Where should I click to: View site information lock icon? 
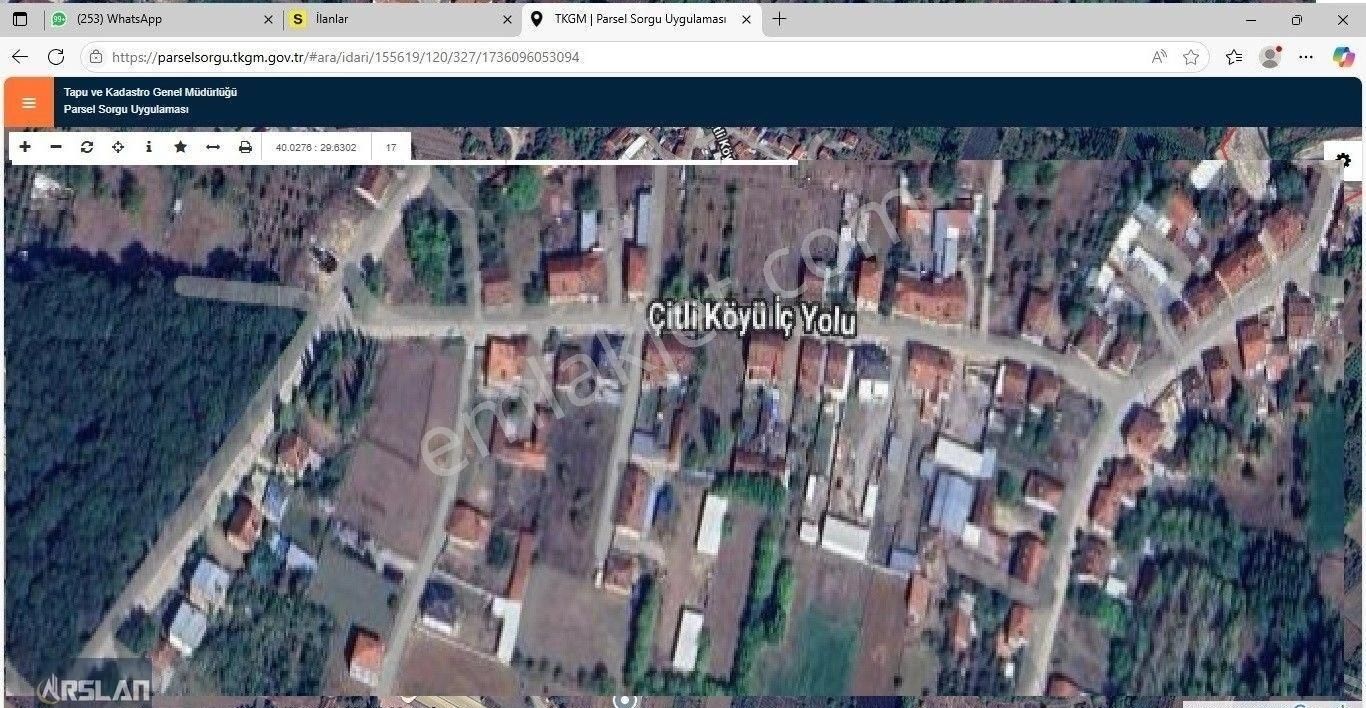[x=95, y=57]
